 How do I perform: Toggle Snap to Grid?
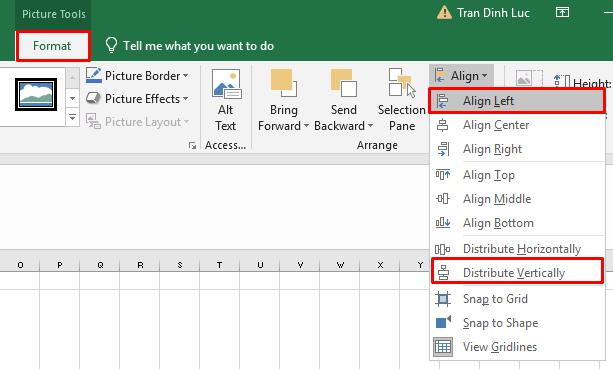coord(517,299)
